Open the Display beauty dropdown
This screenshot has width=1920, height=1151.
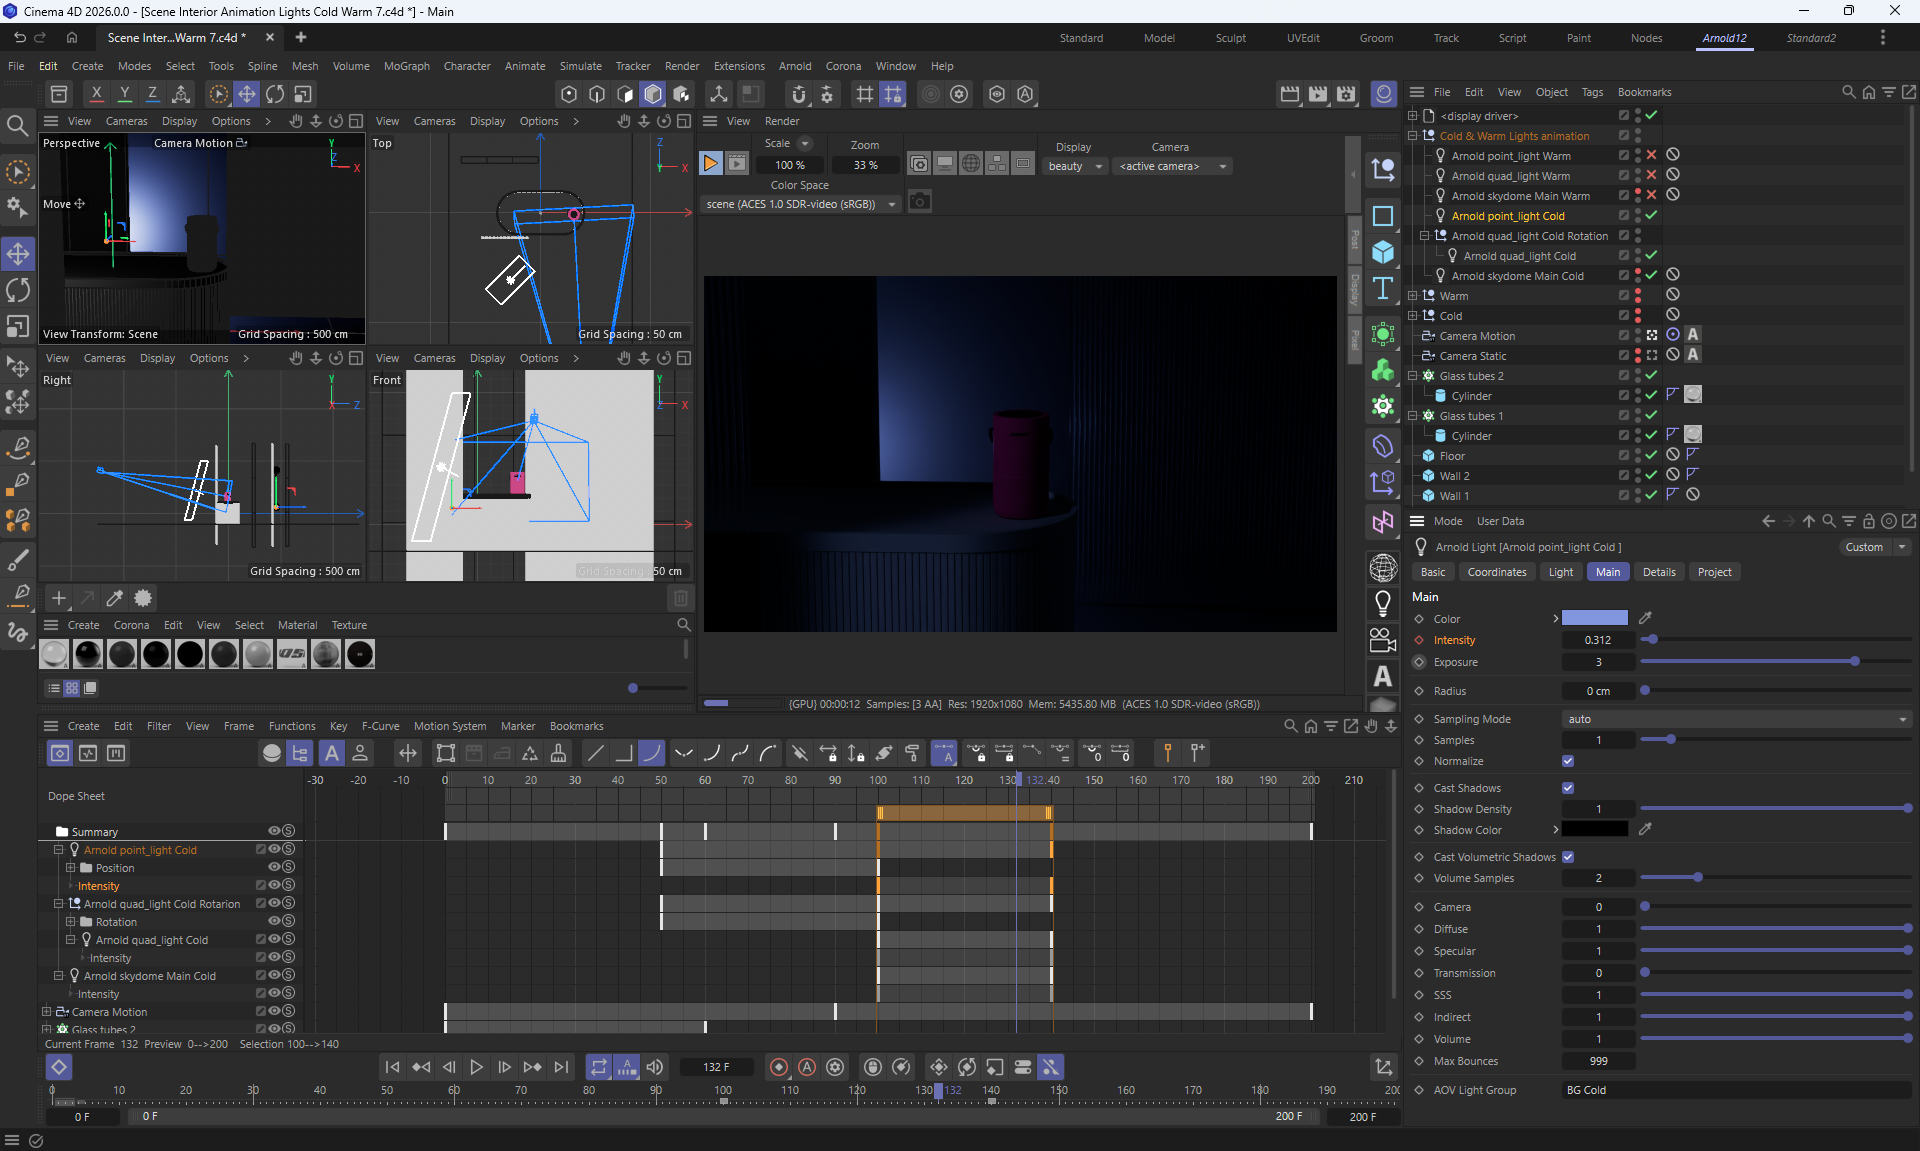[1075, 166]
